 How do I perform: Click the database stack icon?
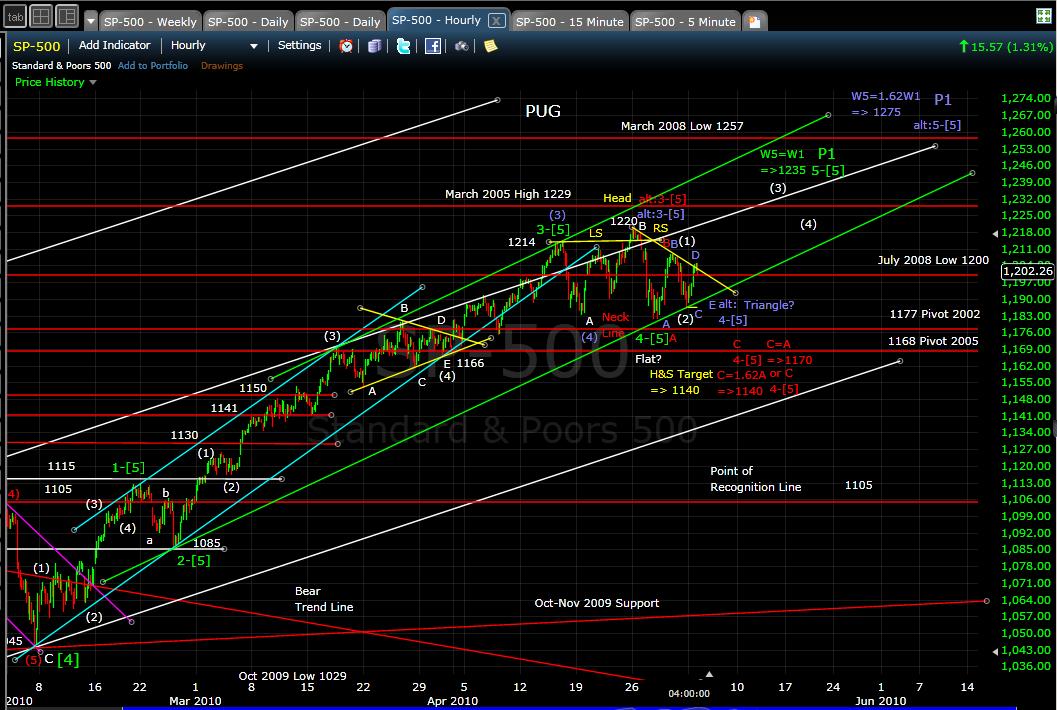374,46
